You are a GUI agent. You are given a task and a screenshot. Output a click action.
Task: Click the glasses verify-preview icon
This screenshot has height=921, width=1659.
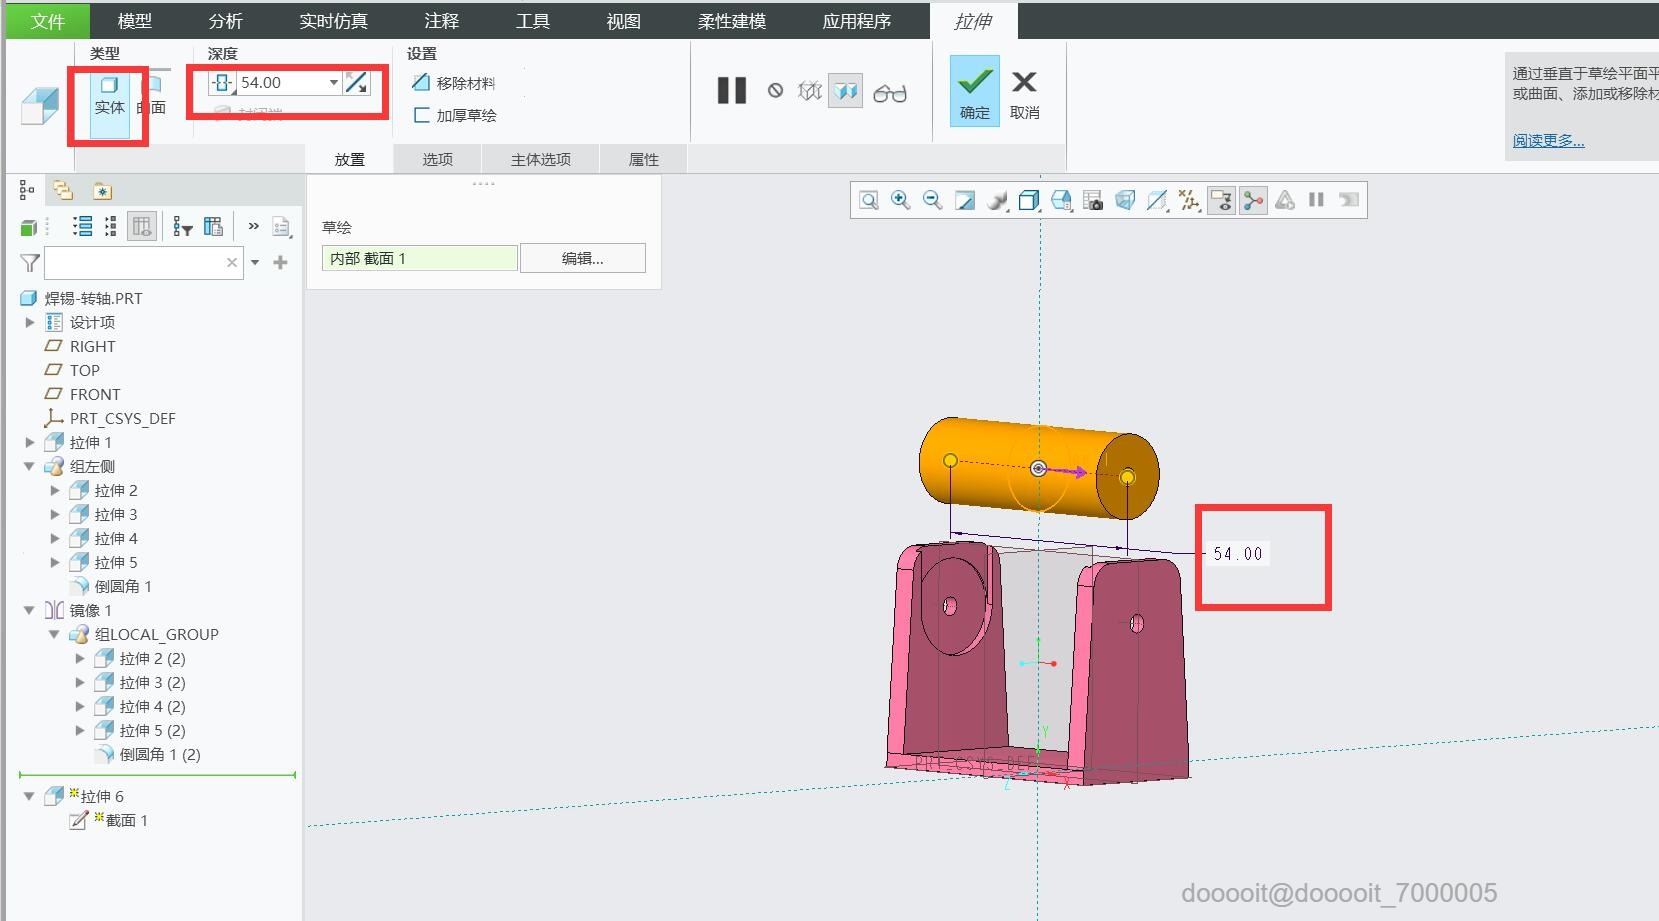[889, 93]
